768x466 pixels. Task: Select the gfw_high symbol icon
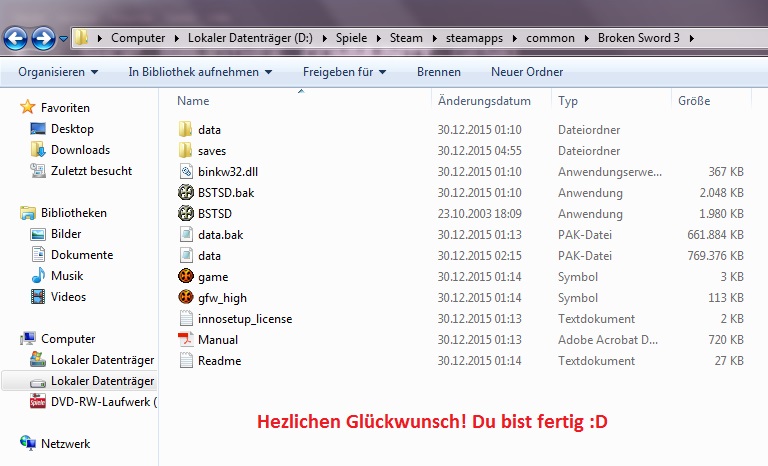pos(186,297)
